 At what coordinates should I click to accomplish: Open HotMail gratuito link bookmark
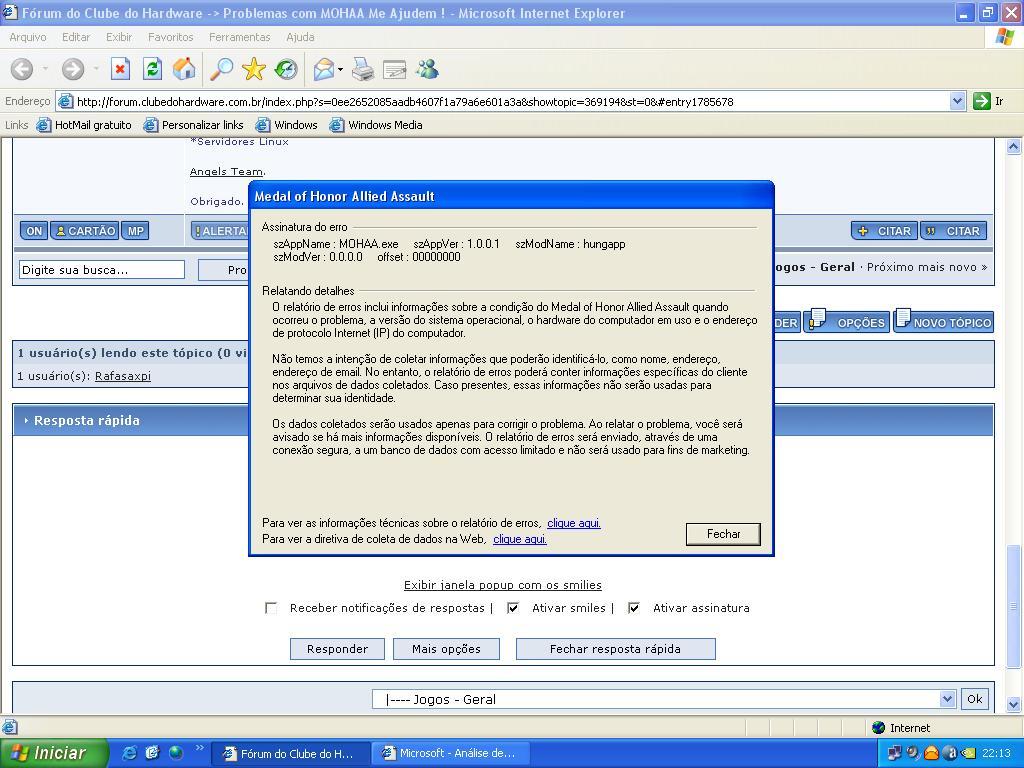click(85, 125)
